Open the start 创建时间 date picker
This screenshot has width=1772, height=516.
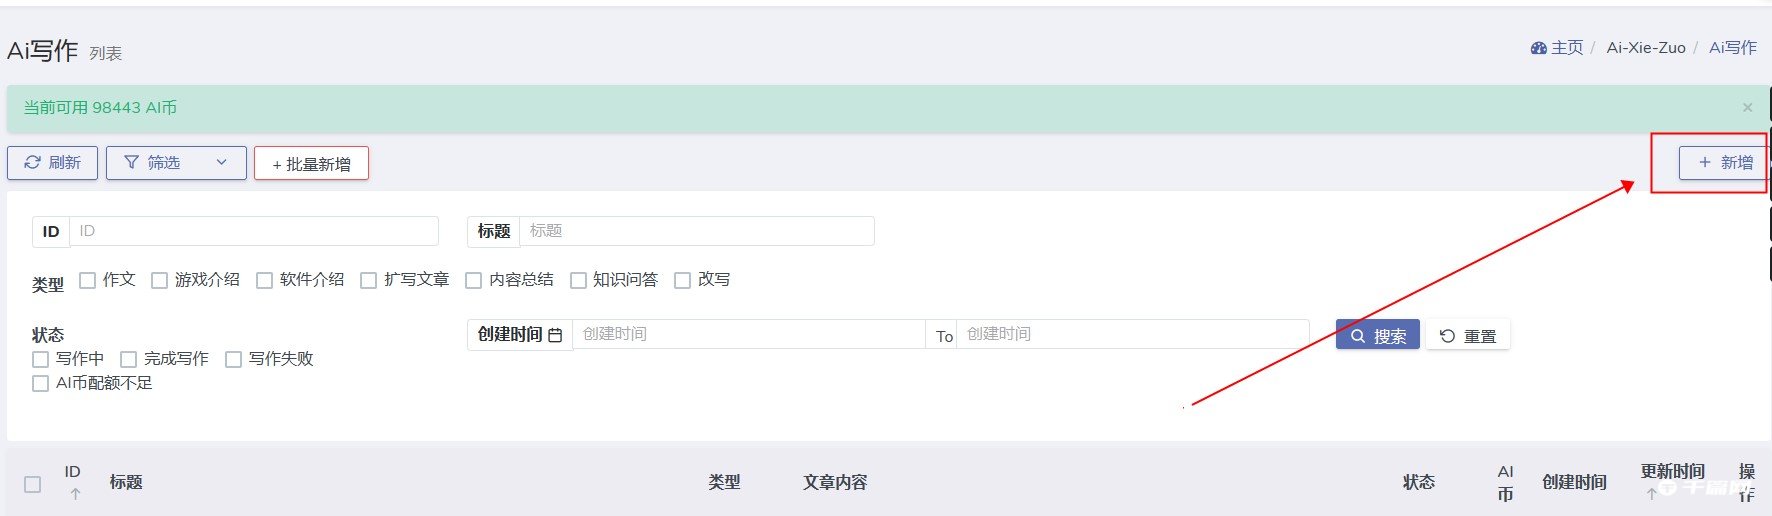point(748,334)
